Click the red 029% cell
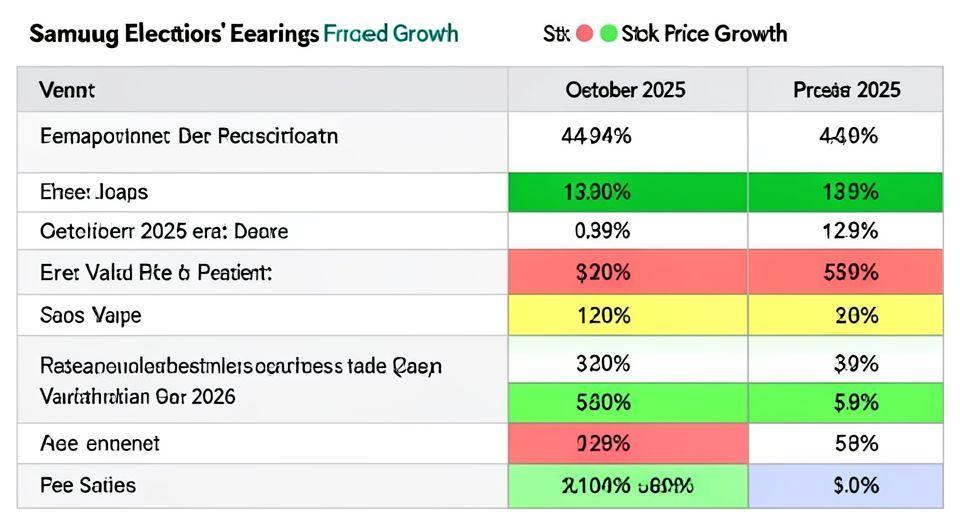 [625, 443]
